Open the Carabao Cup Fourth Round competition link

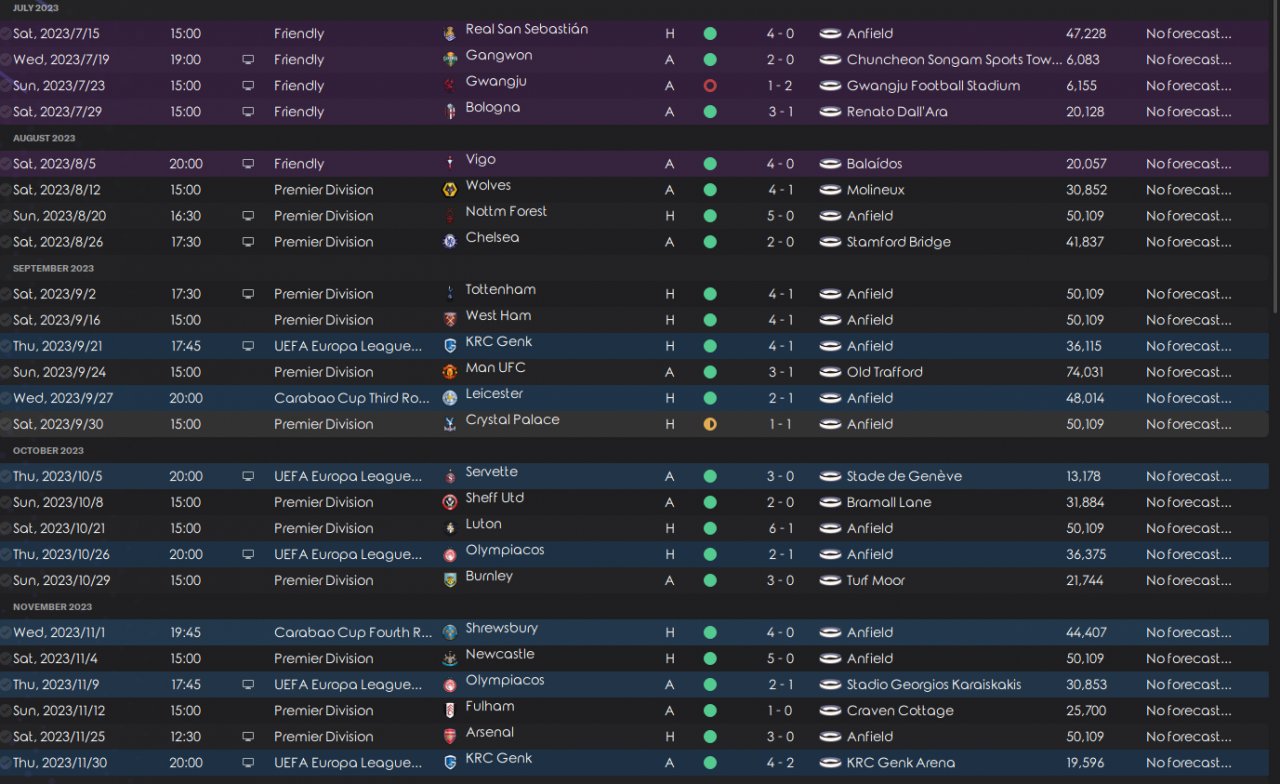point(353,632)
